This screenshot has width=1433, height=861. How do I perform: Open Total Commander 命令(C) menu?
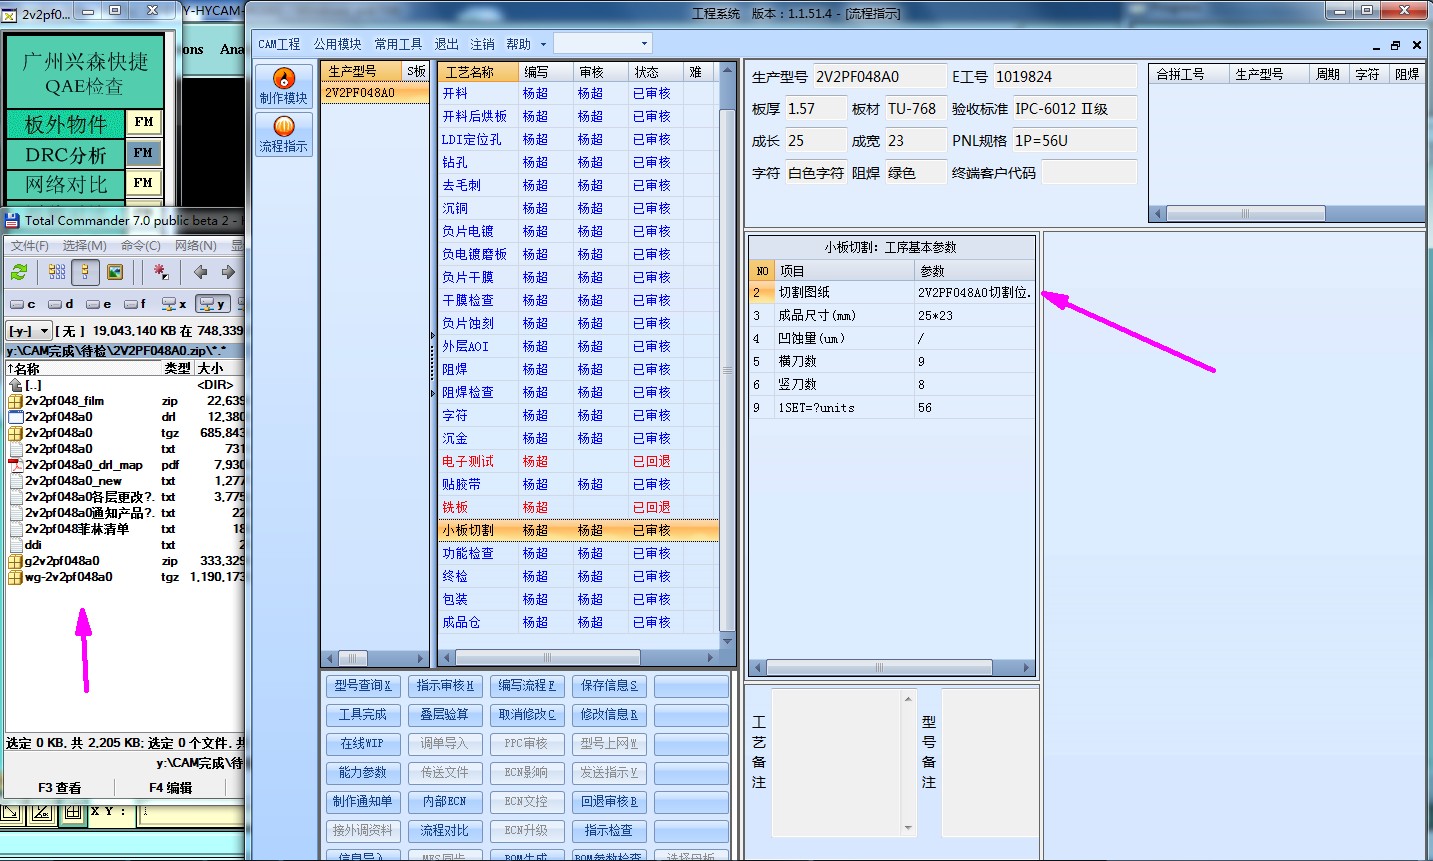[x=140, y=245]
